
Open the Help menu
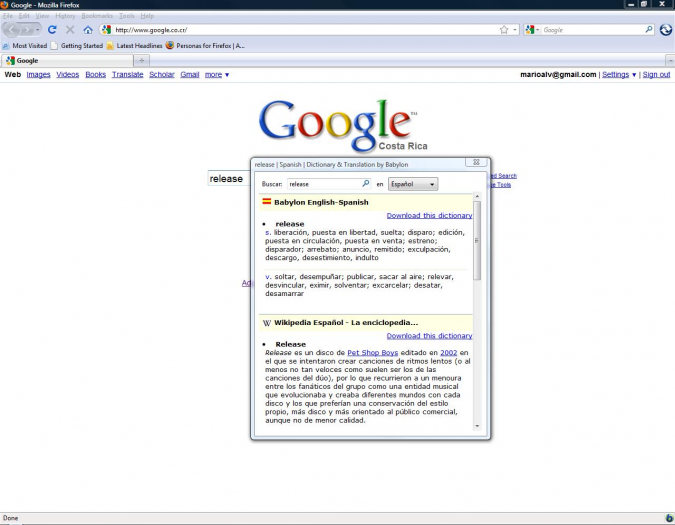(147, 16)
